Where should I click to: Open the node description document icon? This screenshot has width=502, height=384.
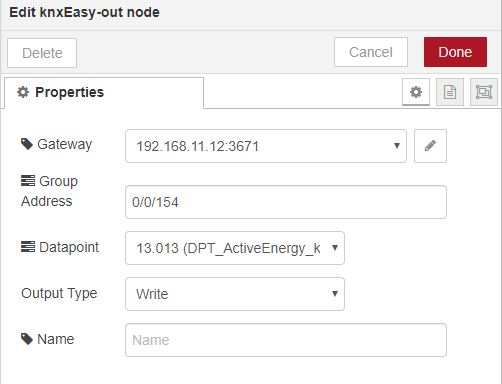450,92
